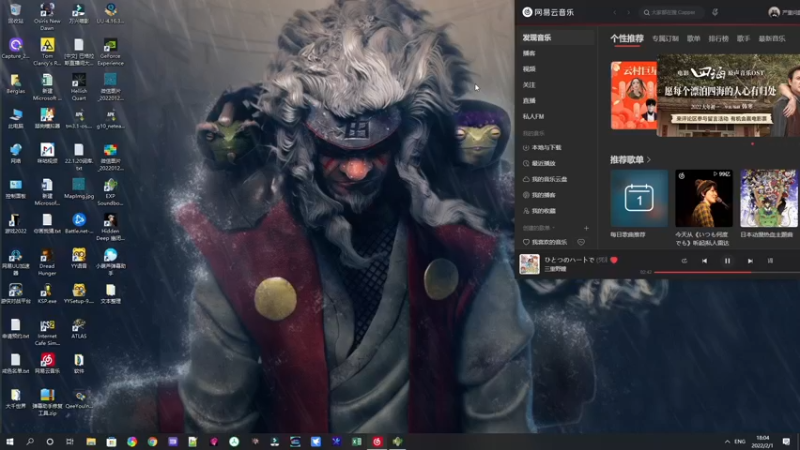Select the 个性推荐 tab
This screenshot has height=450, width=800.
tap(627, 38)
